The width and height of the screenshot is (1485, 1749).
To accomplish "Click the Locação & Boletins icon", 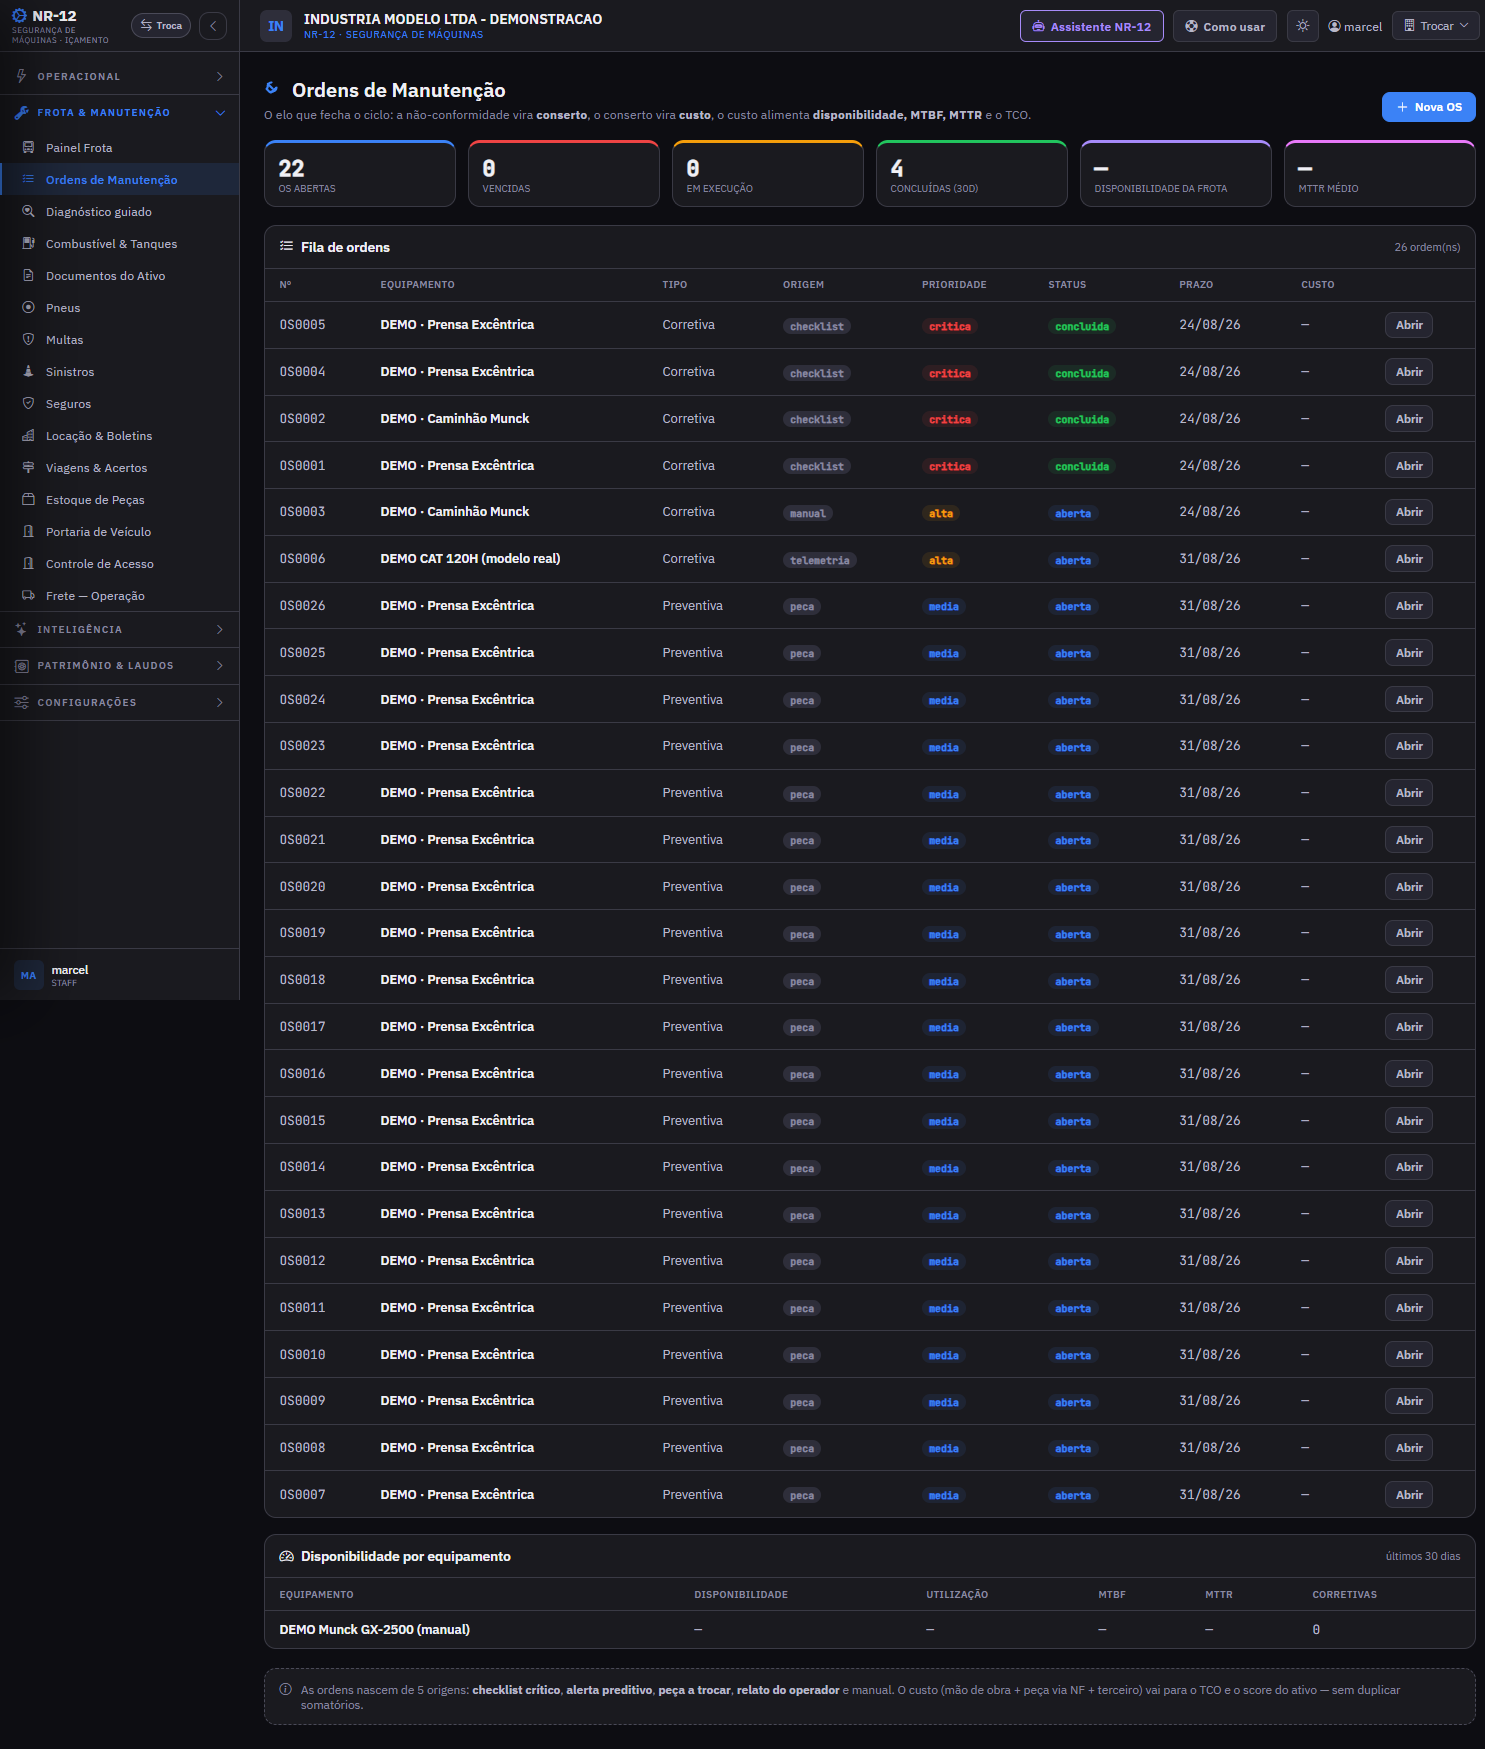I will 28,435.
